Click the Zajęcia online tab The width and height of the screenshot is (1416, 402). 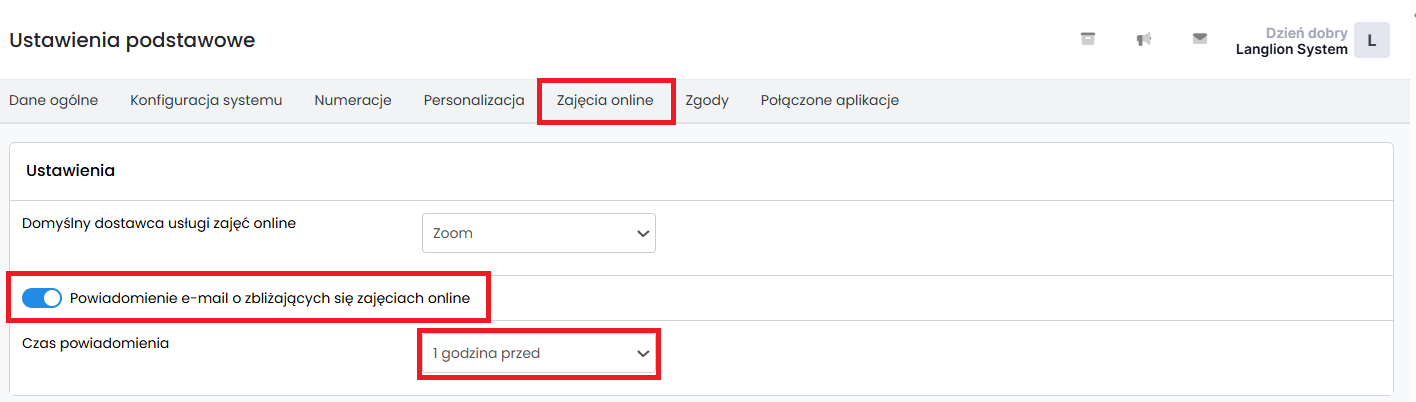click(605, 100)
